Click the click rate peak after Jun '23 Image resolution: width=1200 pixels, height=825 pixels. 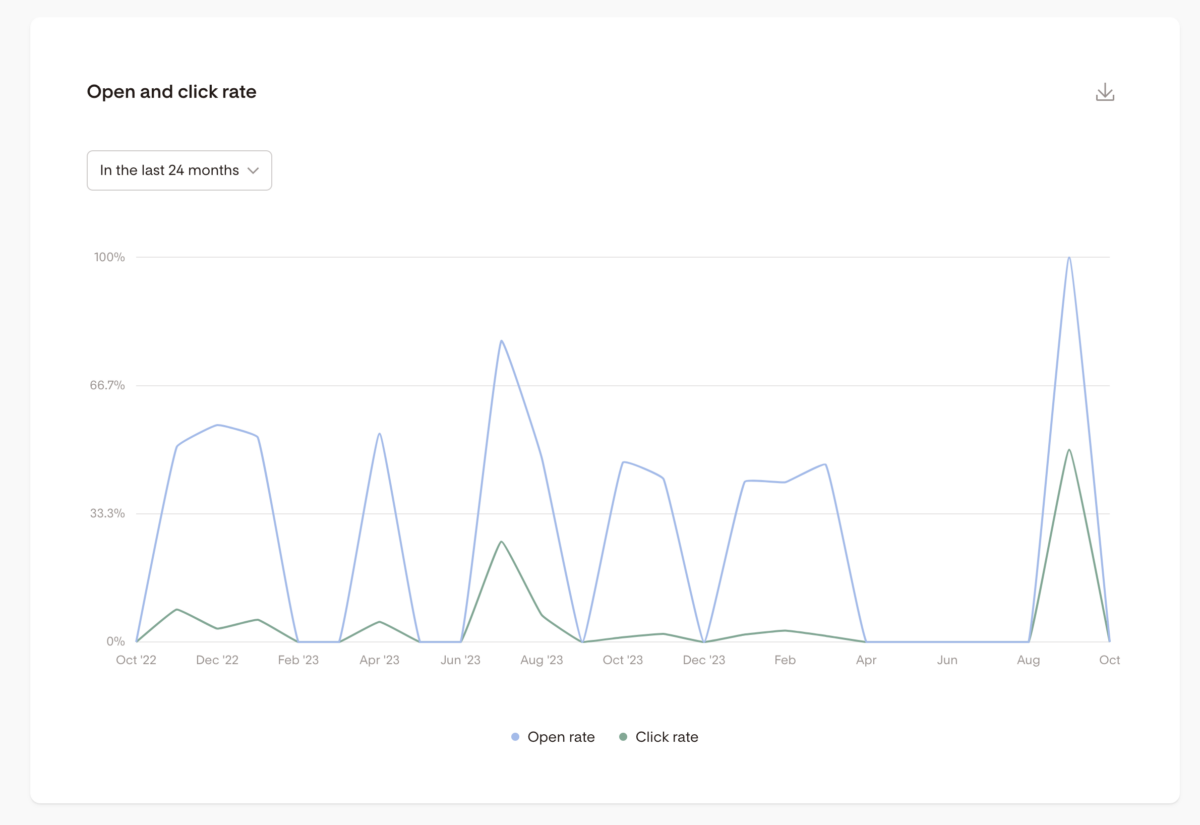tap(501, 542)
